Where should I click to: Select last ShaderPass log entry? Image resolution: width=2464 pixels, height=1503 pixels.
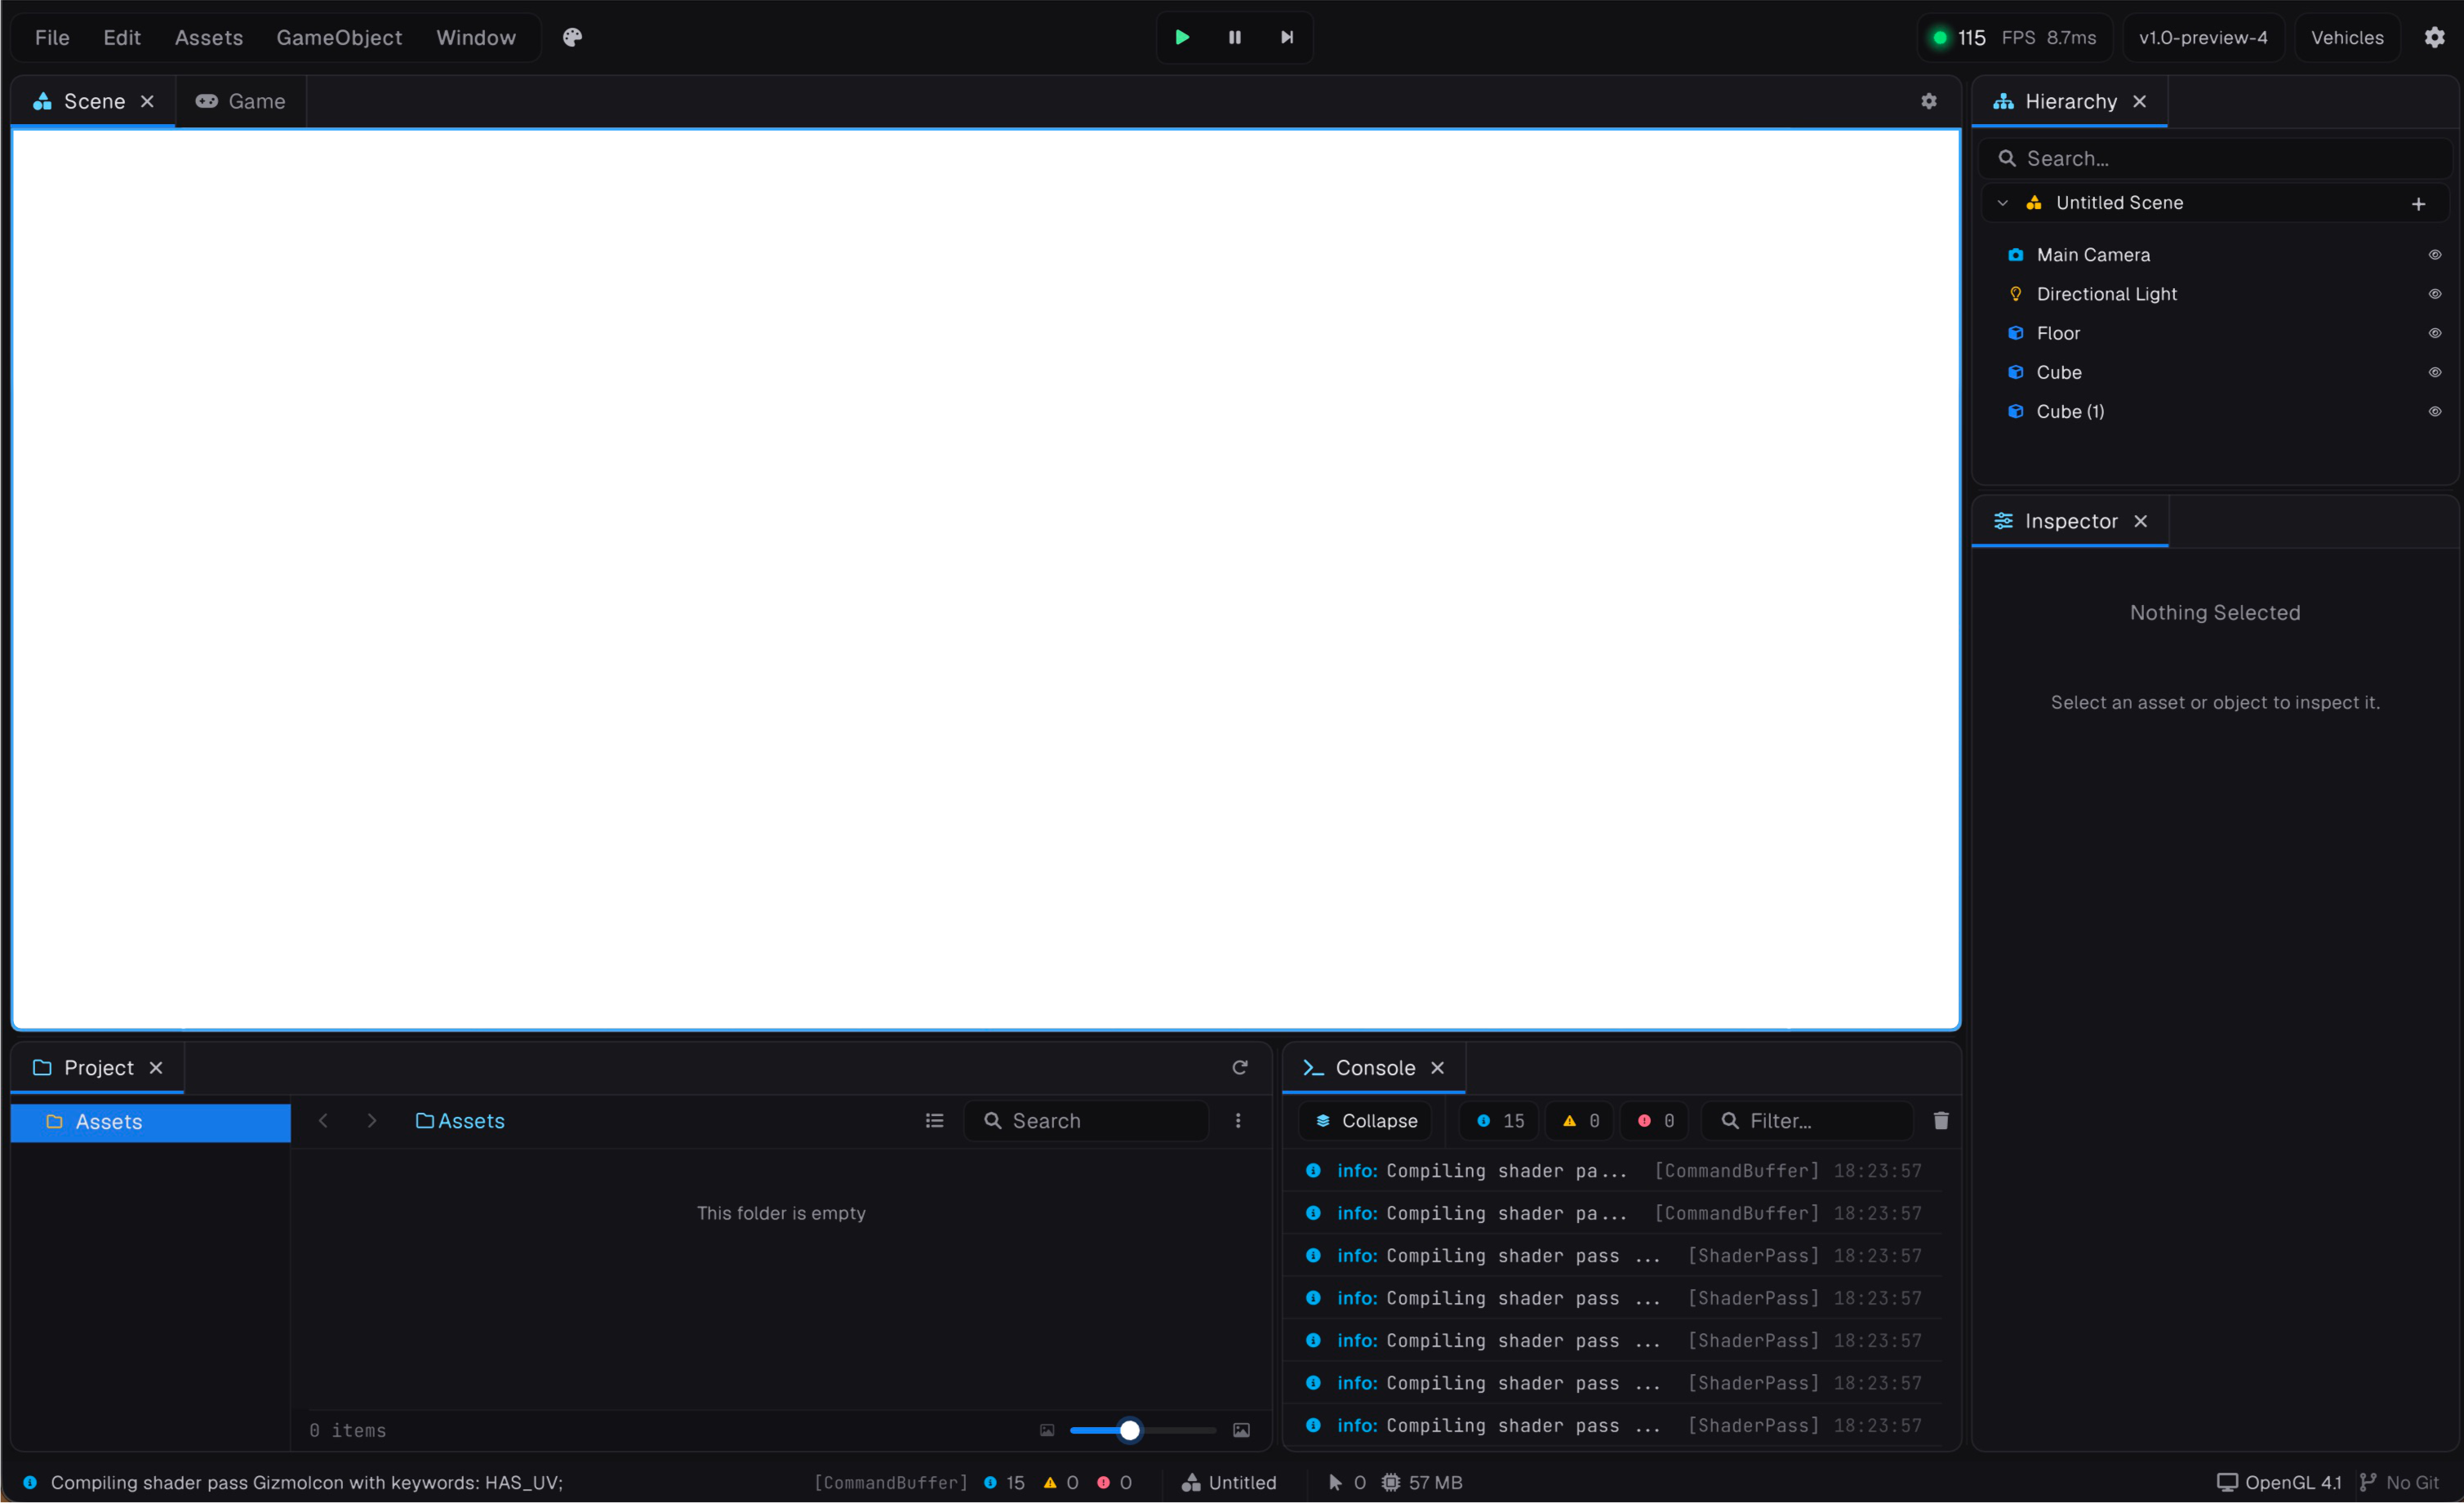tap(1613, 1426)
